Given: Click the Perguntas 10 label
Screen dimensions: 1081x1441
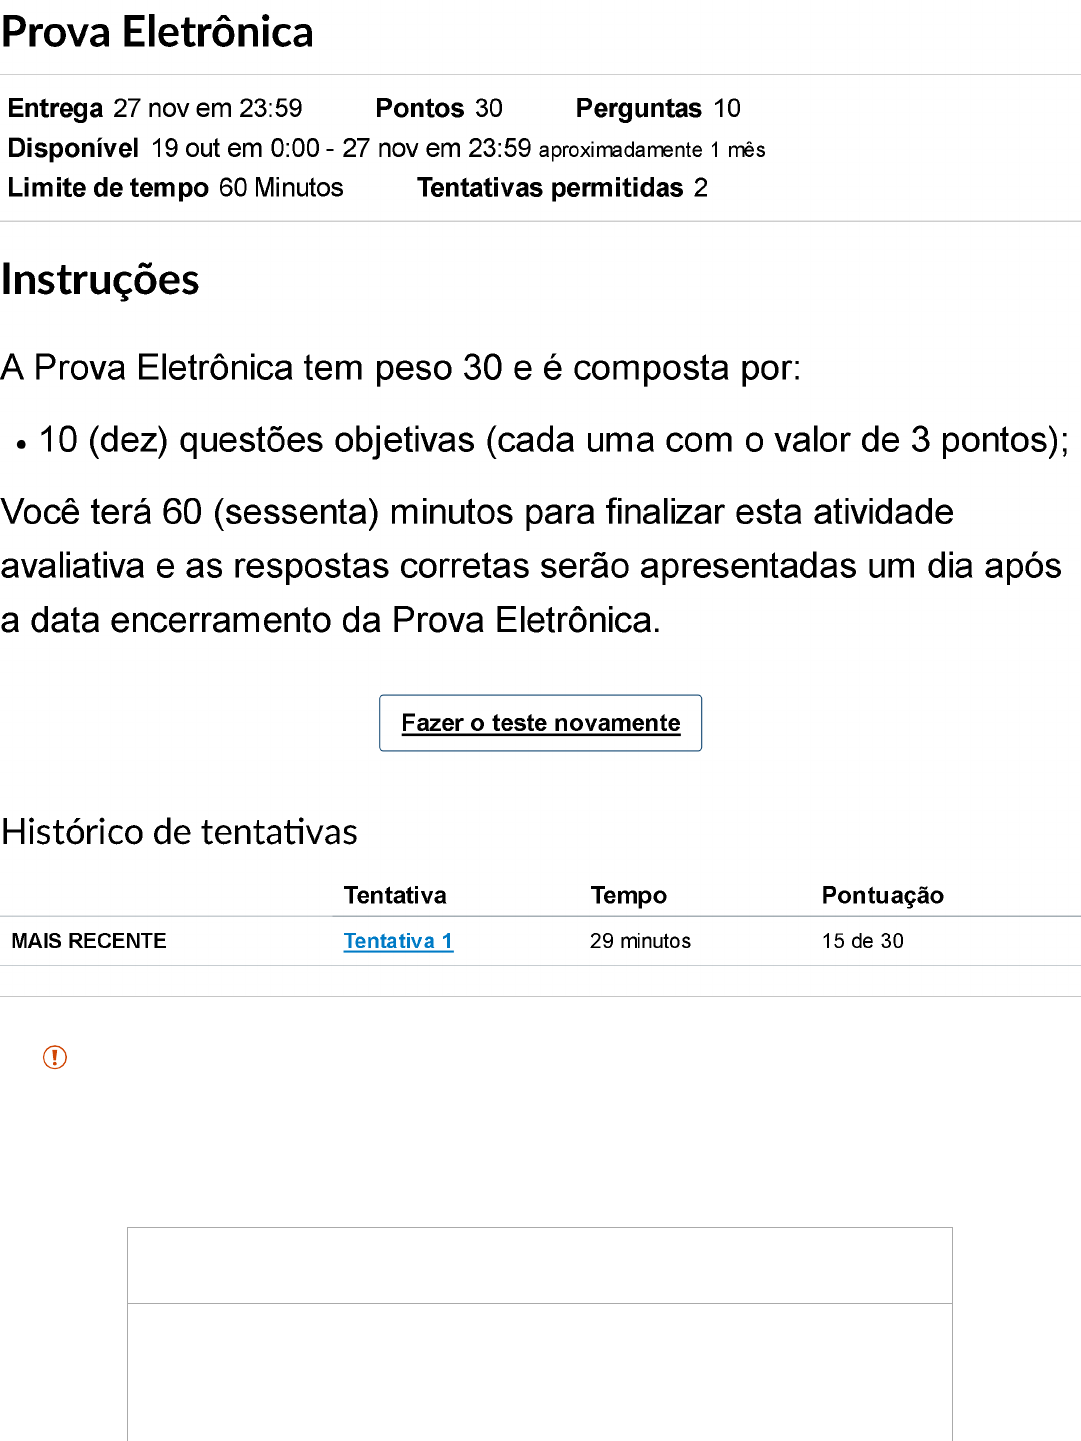Looking at the screenshot, I should 658,108.
